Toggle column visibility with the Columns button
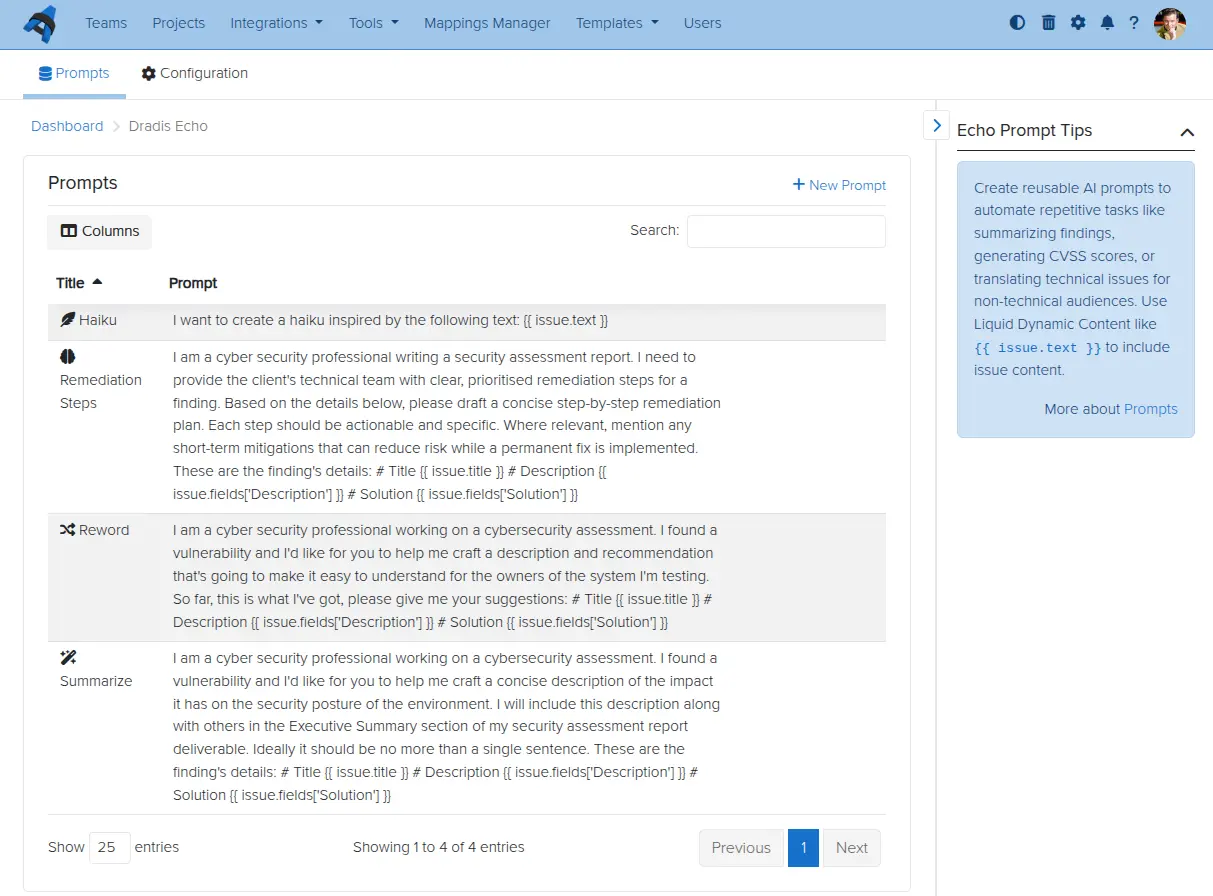 [99, 231]
